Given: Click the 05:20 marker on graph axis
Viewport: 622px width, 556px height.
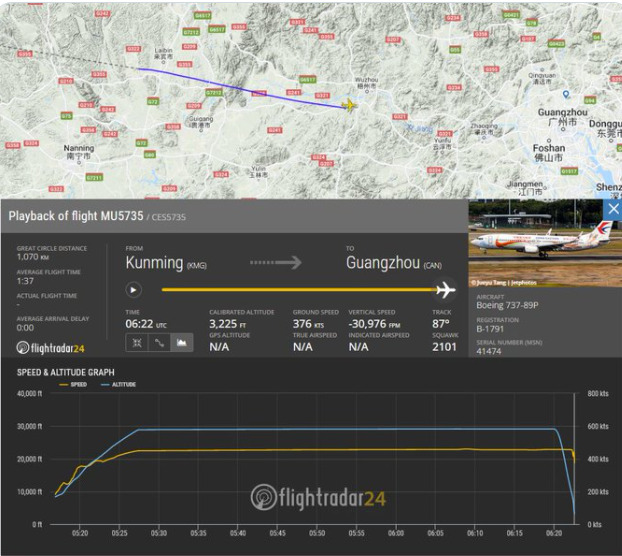Looking at the screenshot, I should pyautogui.click(x=80, y=533).
